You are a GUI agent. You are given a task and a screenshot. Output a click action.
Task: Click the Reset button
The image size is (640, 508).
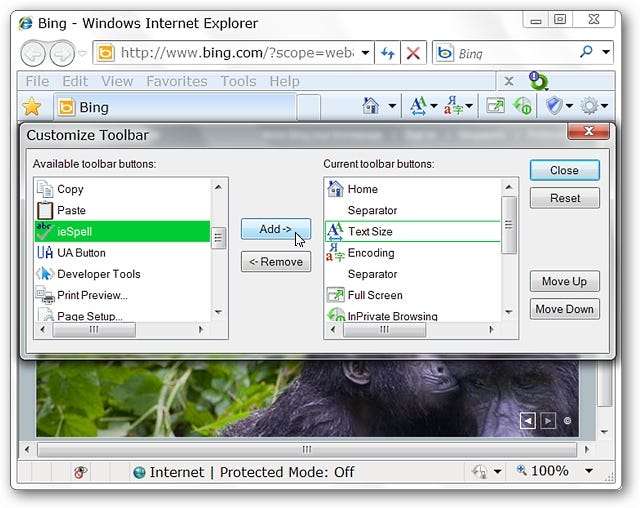click(x=564, y=198)
